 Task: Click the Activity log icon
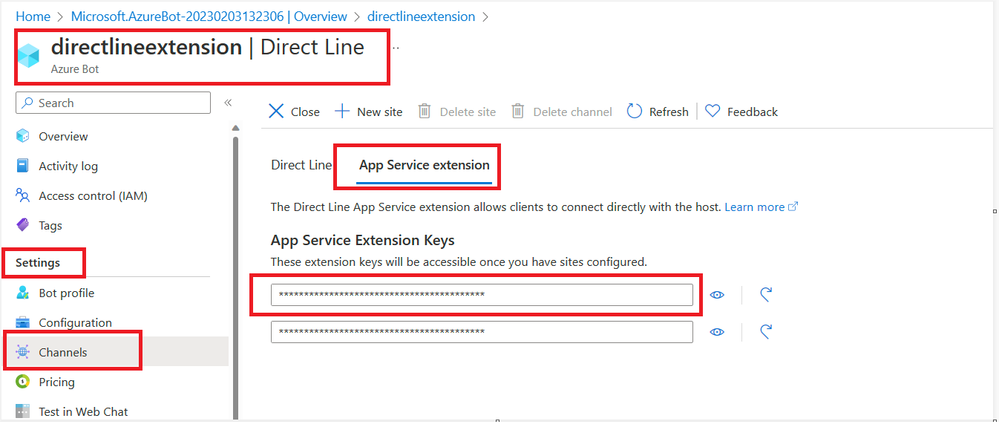click(x=23, y=166)
